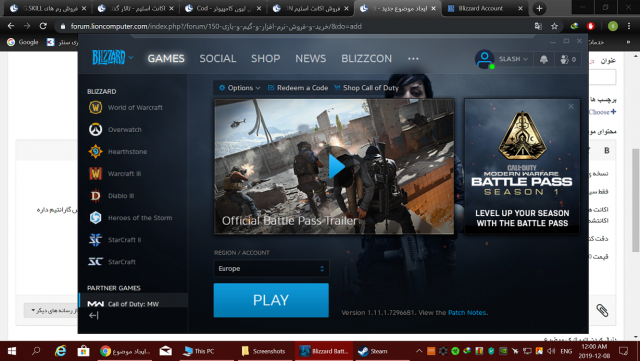Image resolution: width=640 pixels, height=361 pixels.
Task: Select Hearthstone icon in game list
Action: click(96, 152)
